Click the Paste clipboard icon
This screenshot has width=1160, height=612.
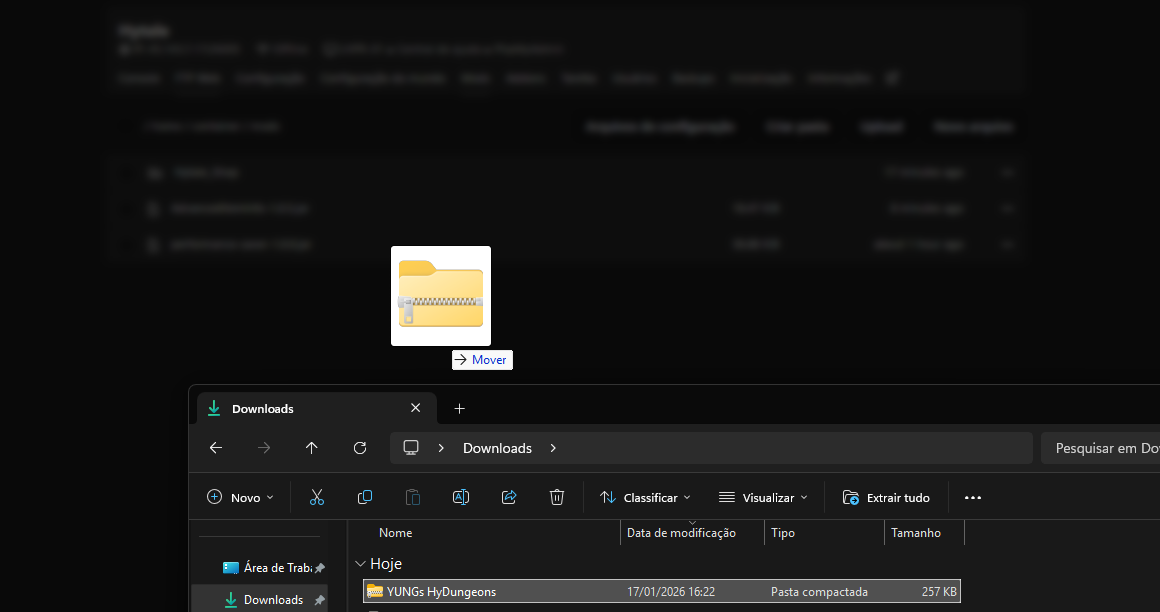(x=413, y=497)
